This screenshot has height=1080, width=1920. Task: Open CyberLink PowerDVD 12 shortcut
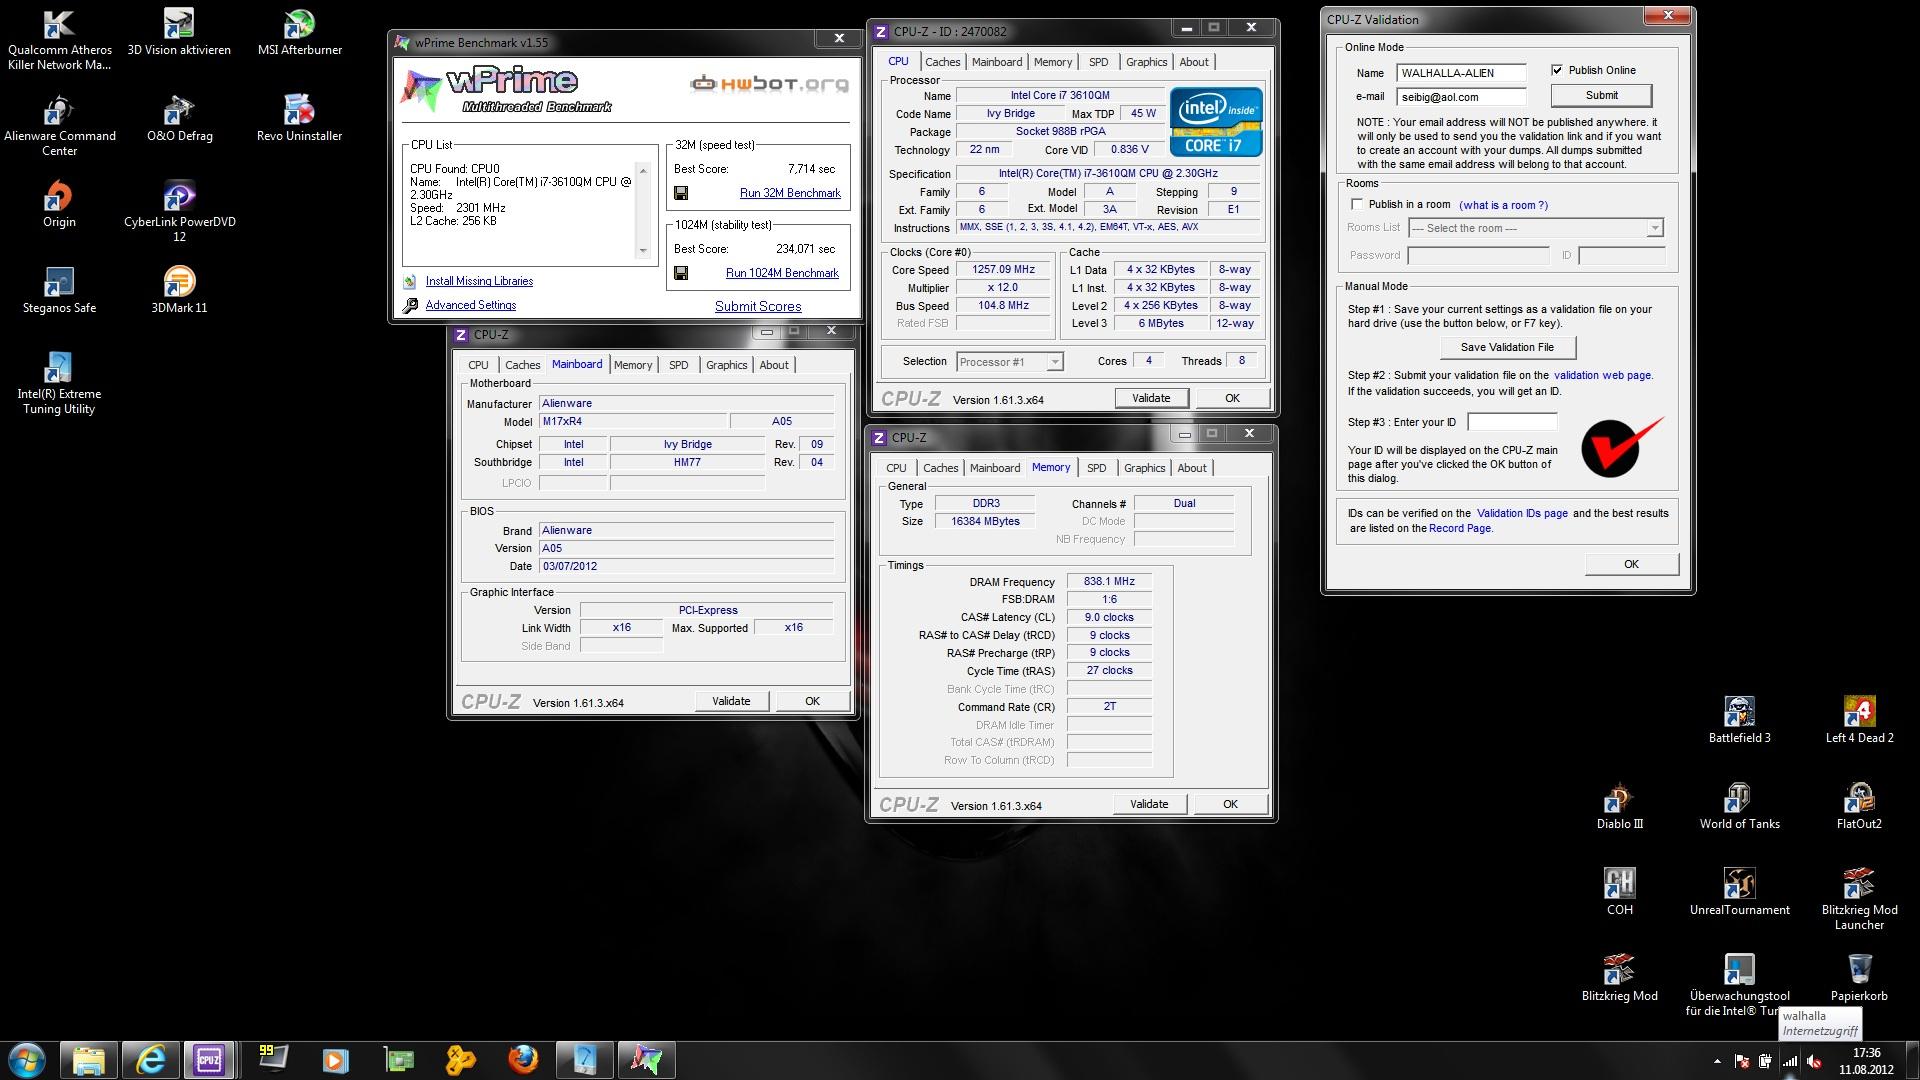click(x=179, y=212)
